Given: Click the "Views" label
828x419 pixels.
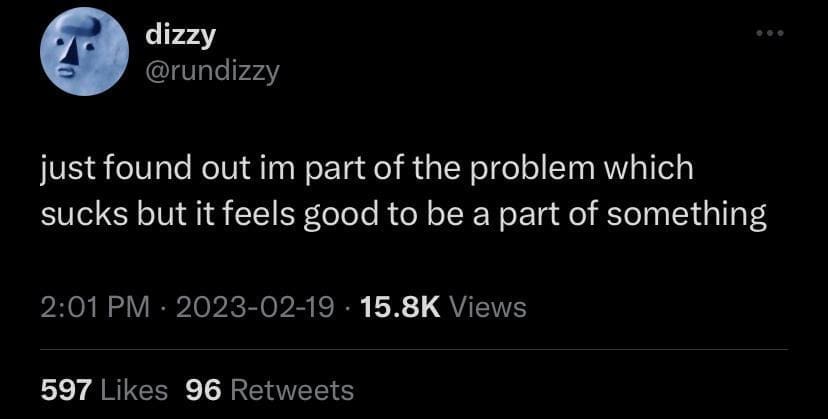Looking at the screenshot, I should pyautogui.click(x=488, y=306).
